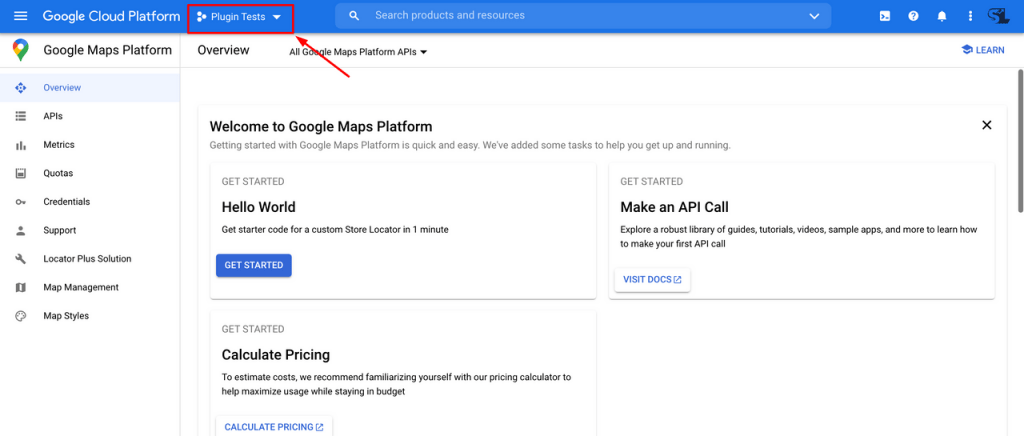Click the Google Maps pin logo
The height and width of the screenshot is (436, 1024).
pos(20,50)
